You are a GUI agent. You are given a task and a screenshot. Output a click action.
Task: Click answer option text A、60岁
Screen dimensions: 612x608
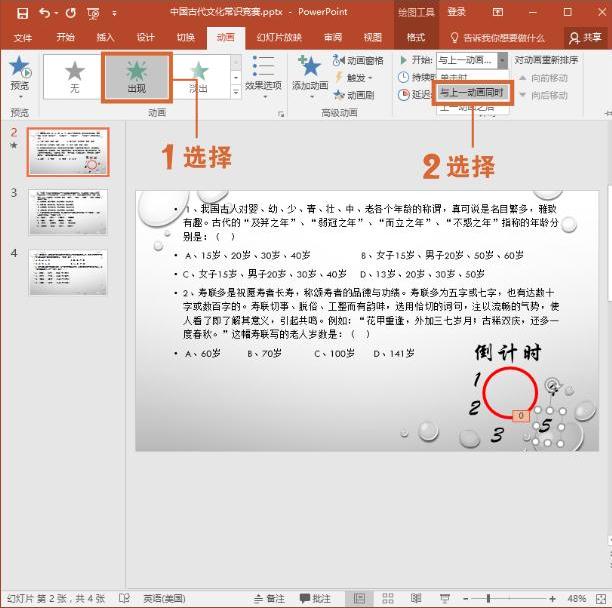click(202, 354)
